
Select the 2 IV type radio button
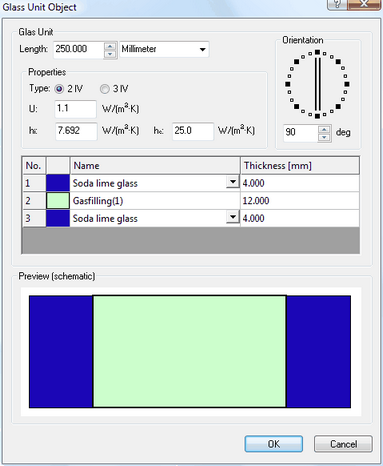(59, 89)
